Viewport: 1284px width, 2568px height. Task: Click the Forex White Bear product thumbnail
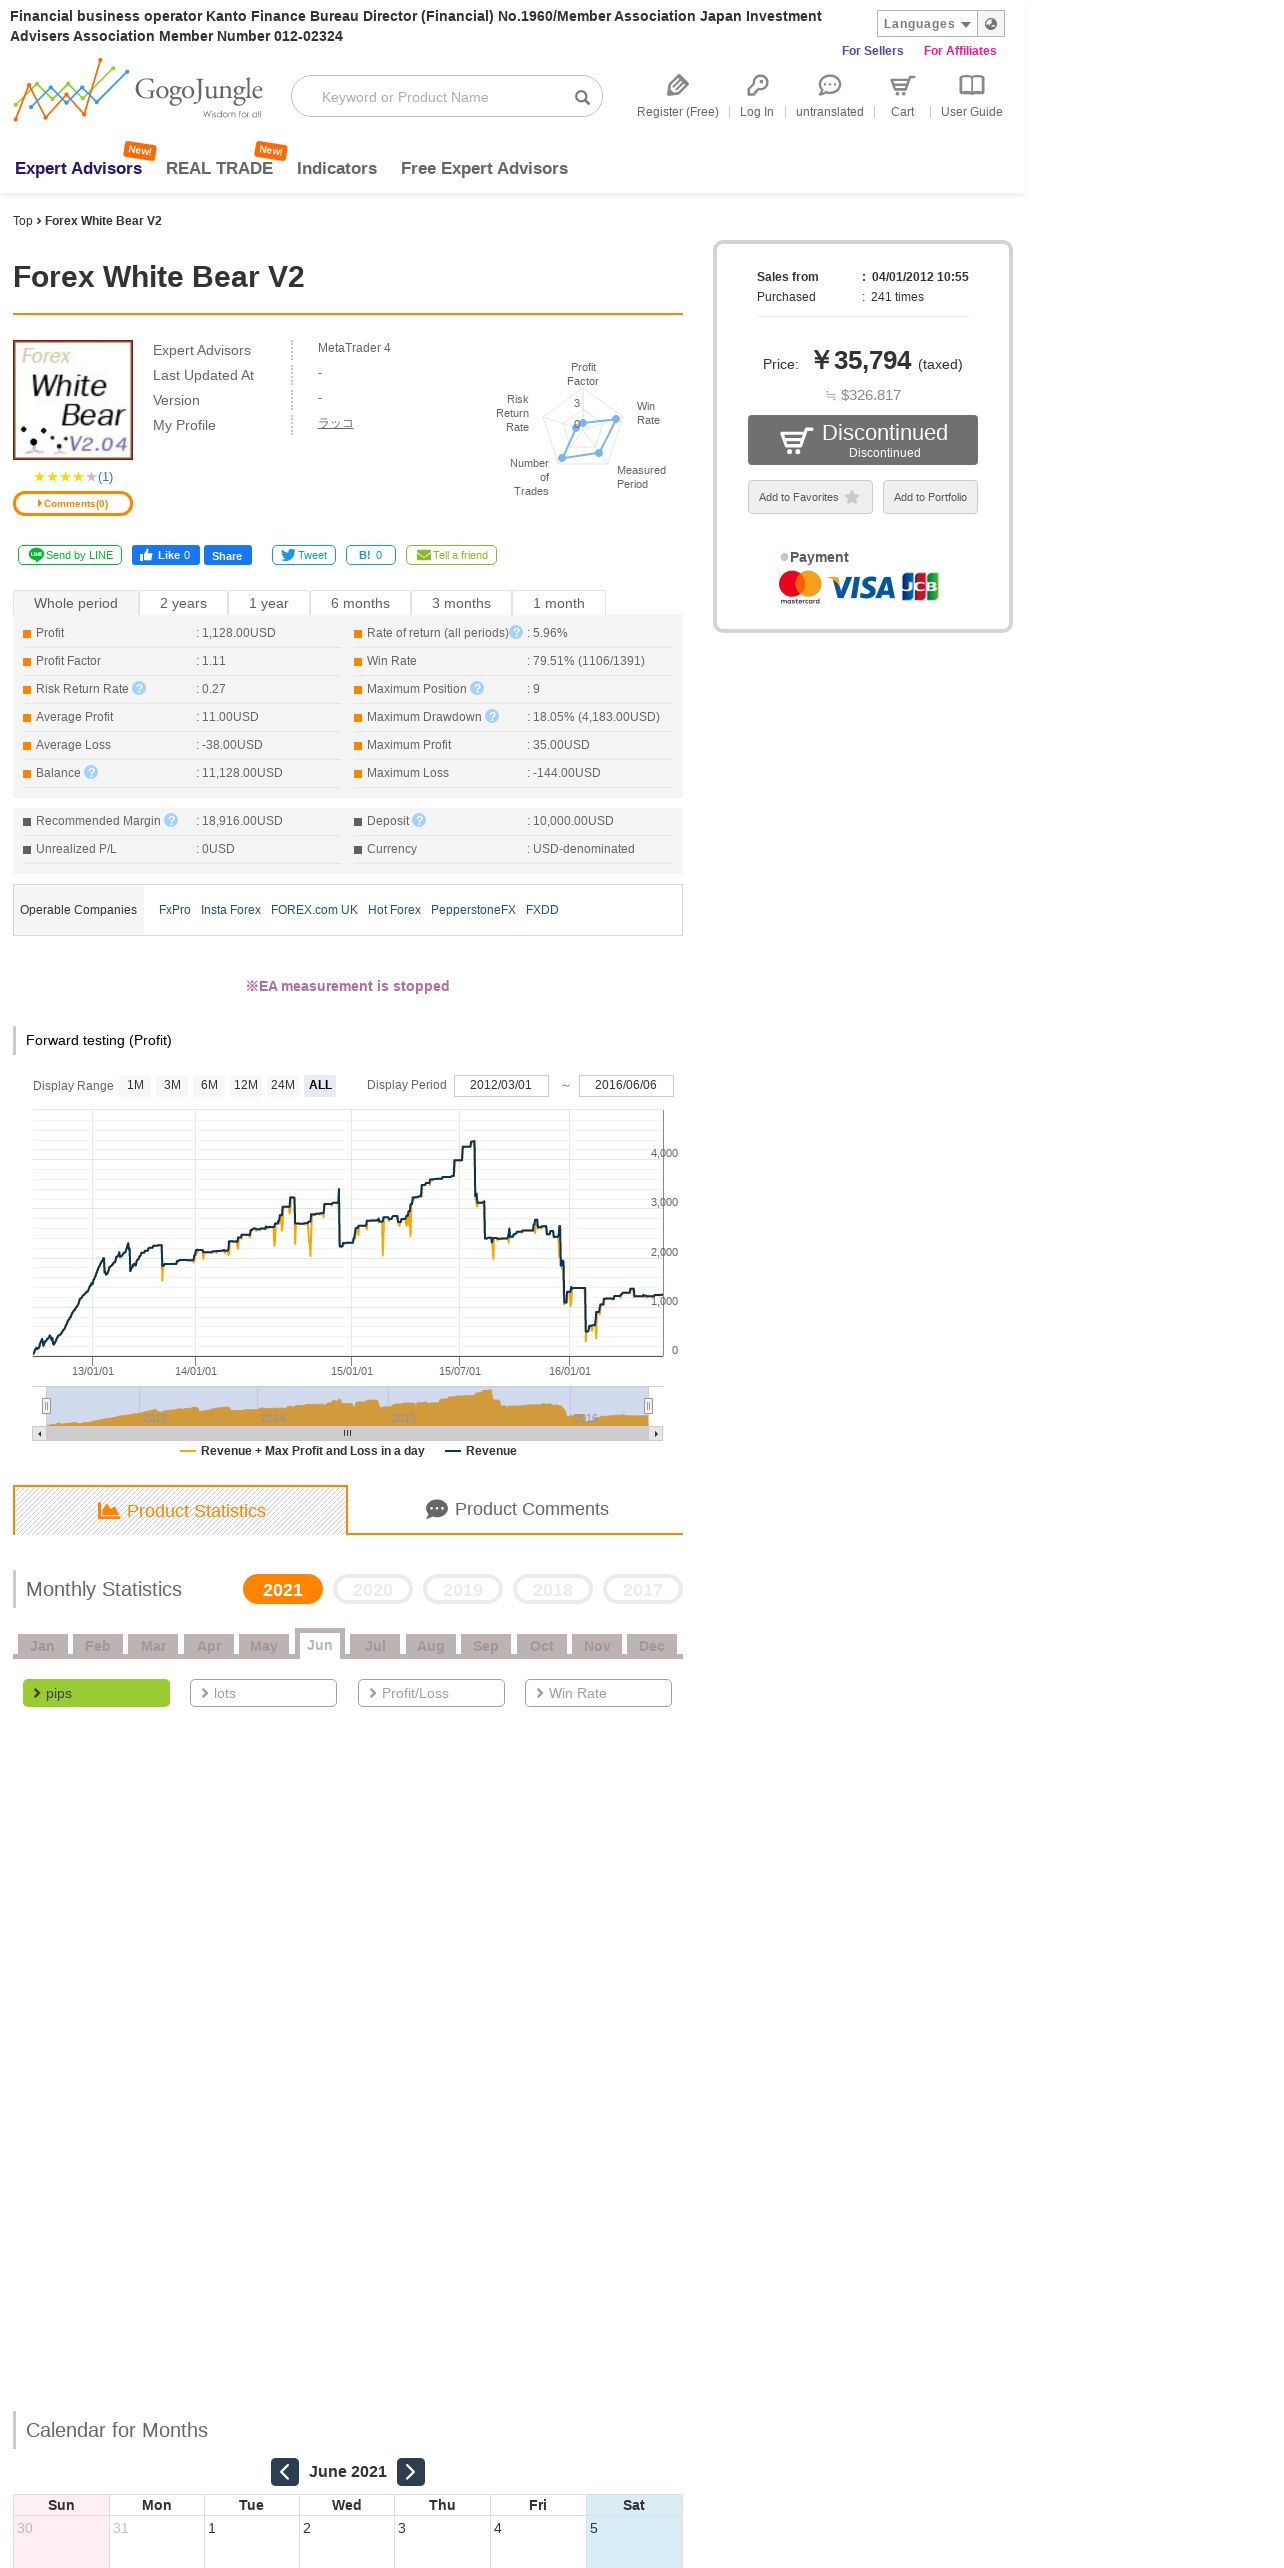coord(73,400)
